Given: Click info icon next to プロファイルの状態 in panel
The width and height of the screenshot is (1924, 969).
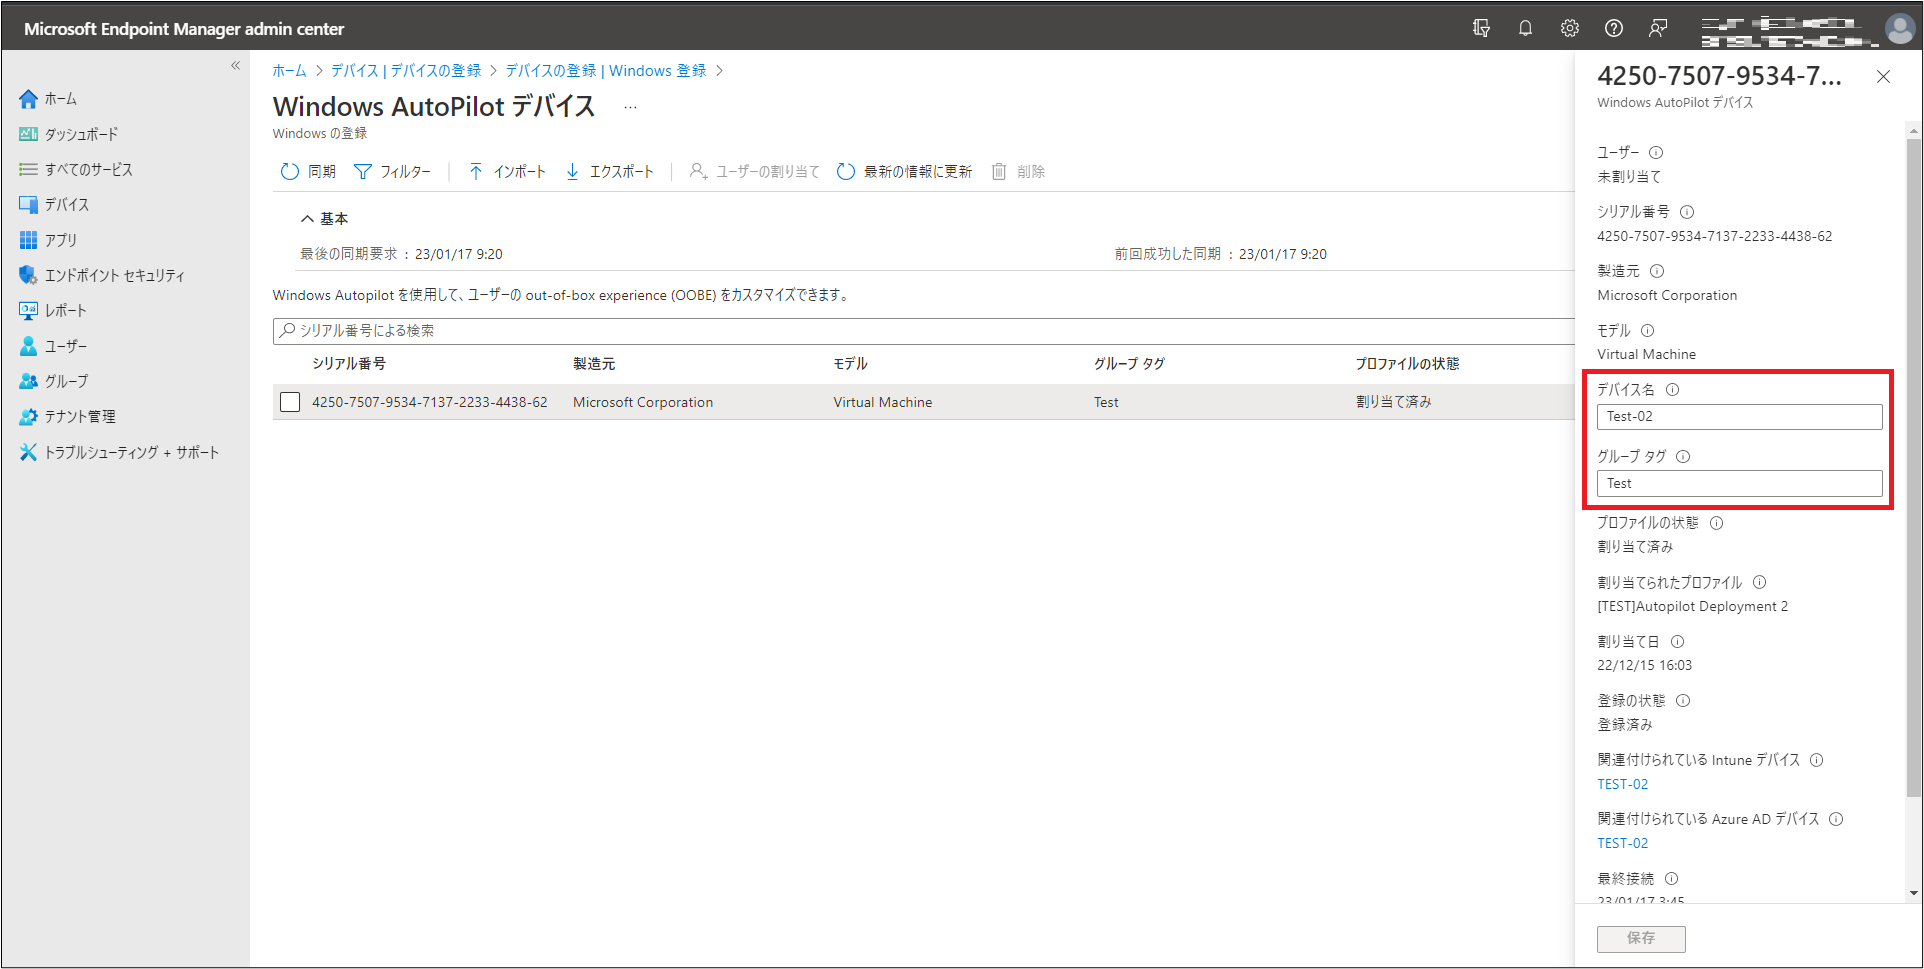Looking at the screenshot, I should click(x=1716, y=523).
